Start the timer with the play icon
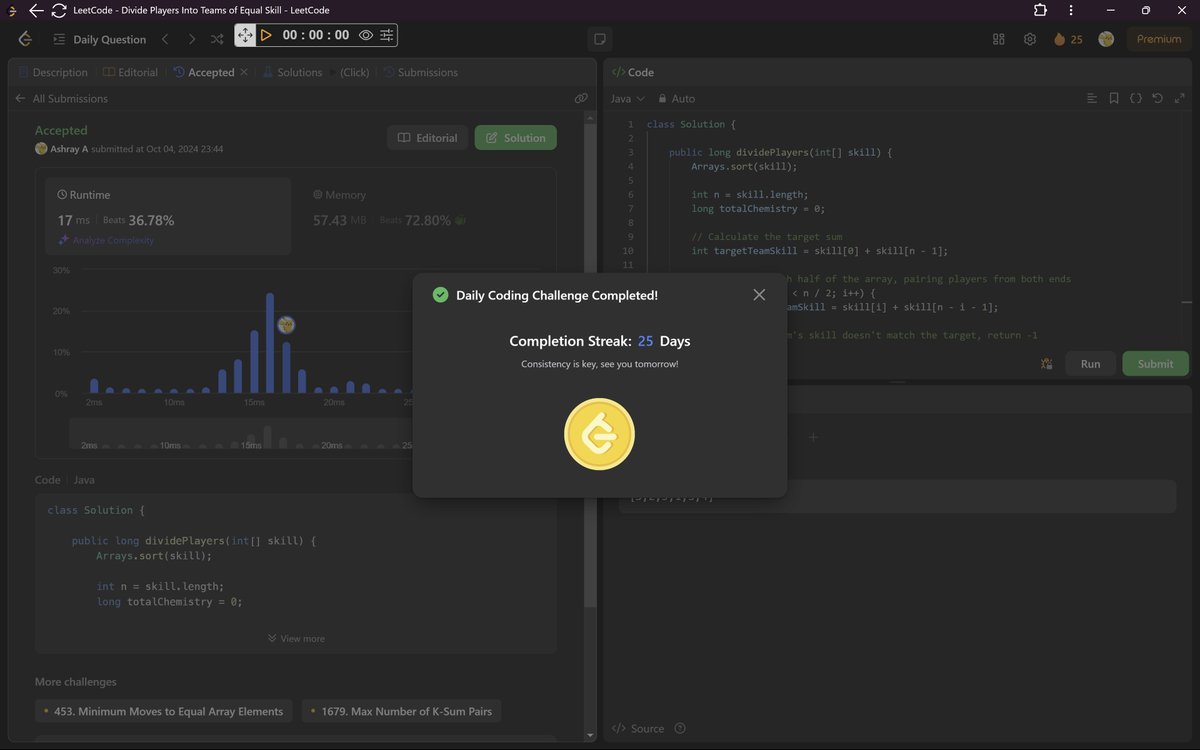This screenshot has width=1200, height=750. click(x=266, y=35)
